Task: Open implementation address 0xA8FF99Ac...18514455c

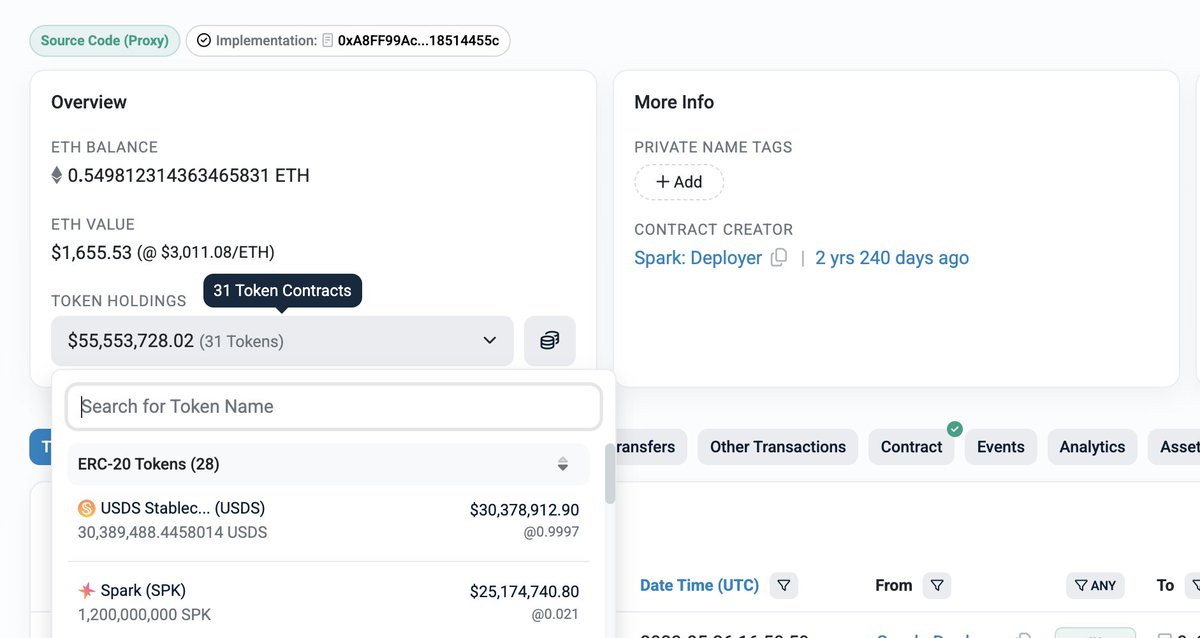Action: pyautogui.click(x=418, y=41)
